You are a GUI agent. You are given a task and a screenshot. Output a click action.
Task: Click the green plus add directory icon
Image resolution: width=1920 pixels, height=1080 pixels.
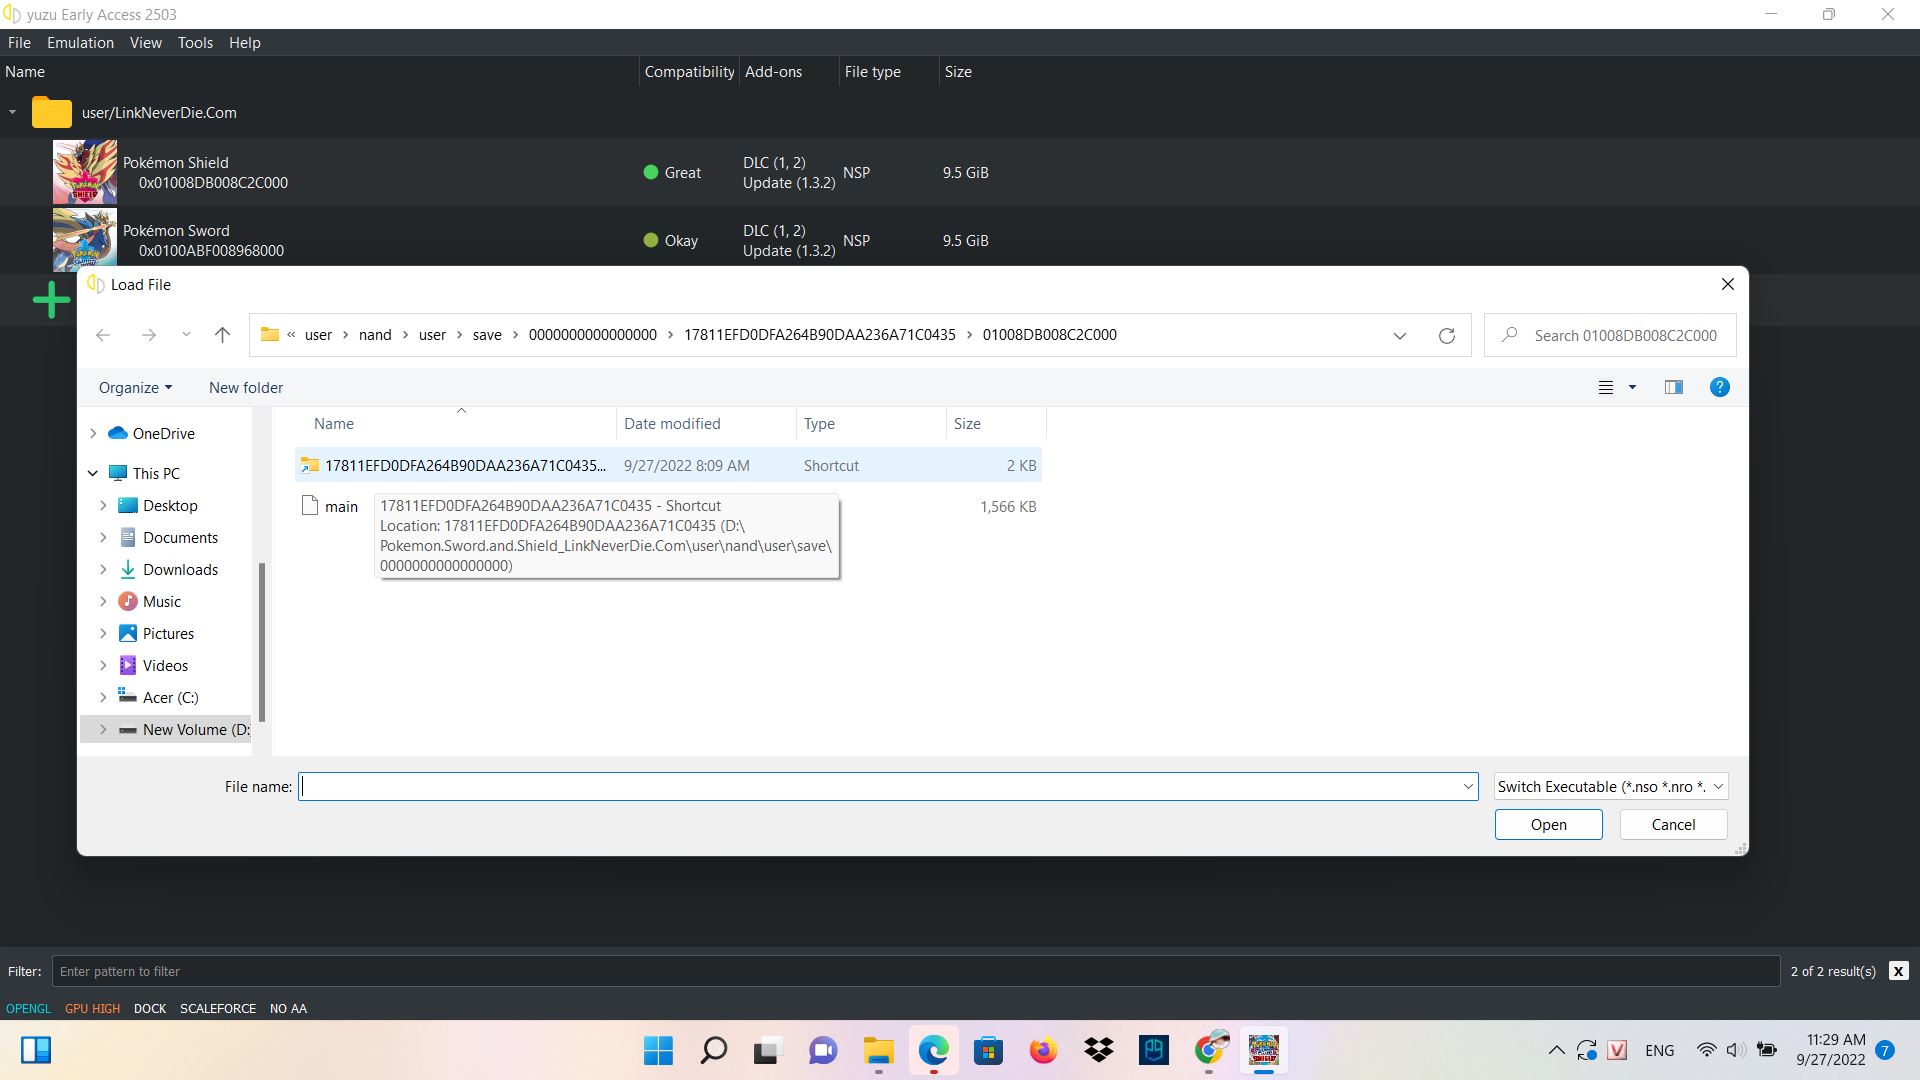coord(50,299)
